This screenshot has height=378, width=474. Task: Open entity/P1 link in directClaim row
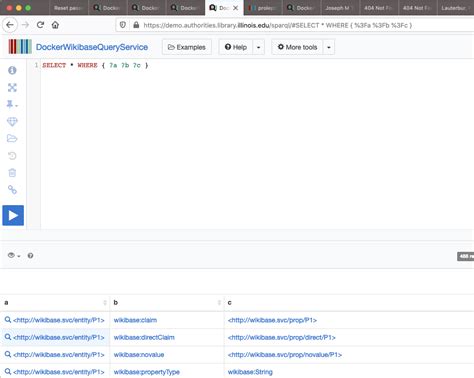click(x=59, y=337)
